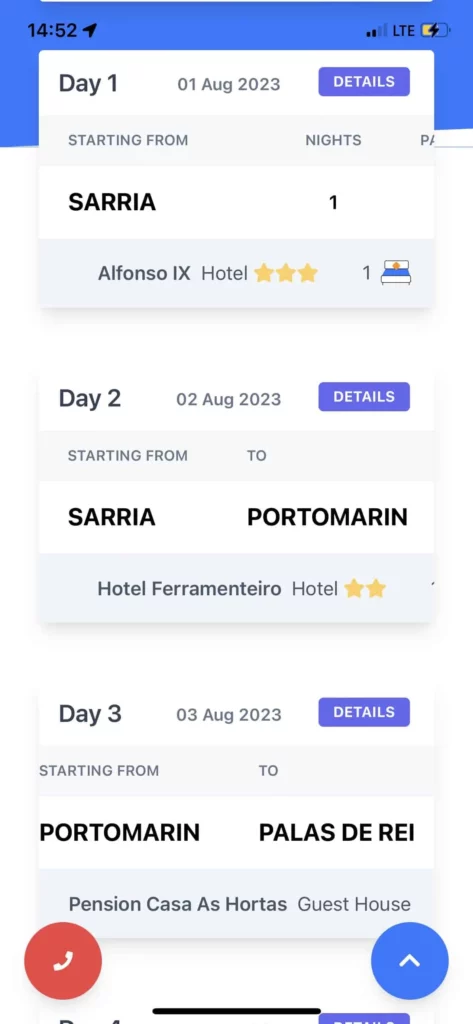Image resolution: width=473 pixels, height=1024 pixels.
Task: Select Pension Casa As Hortas name
Action: click(178, 904)
